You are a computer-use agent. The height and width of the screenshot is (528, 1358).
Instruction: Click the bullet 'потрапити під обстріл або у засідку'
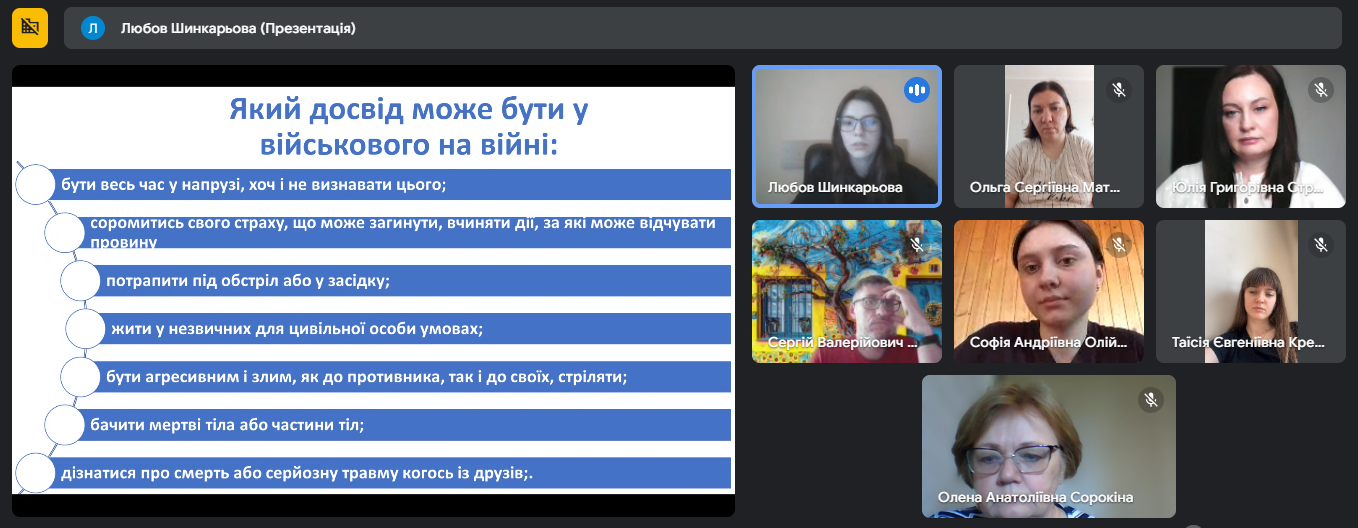pos(248,281)
